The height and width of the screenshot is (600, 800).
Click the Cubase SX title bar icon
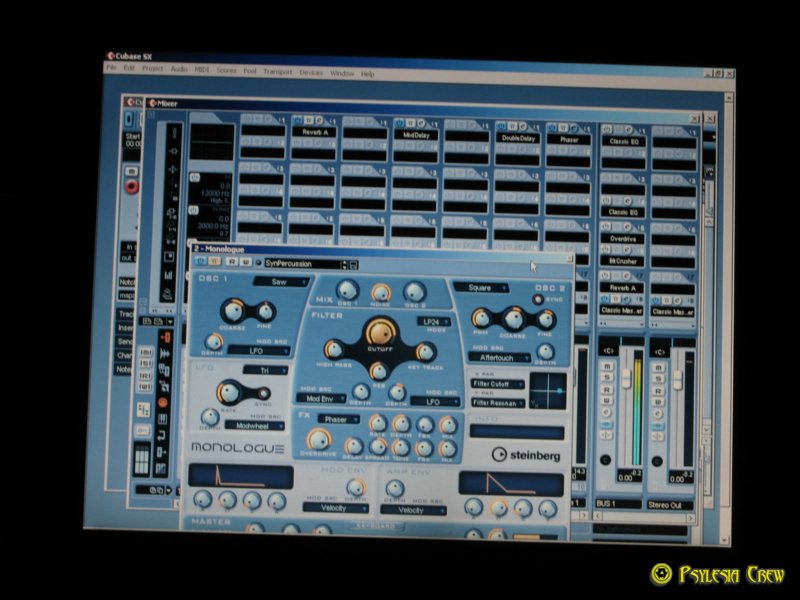[x=110, y=55]
